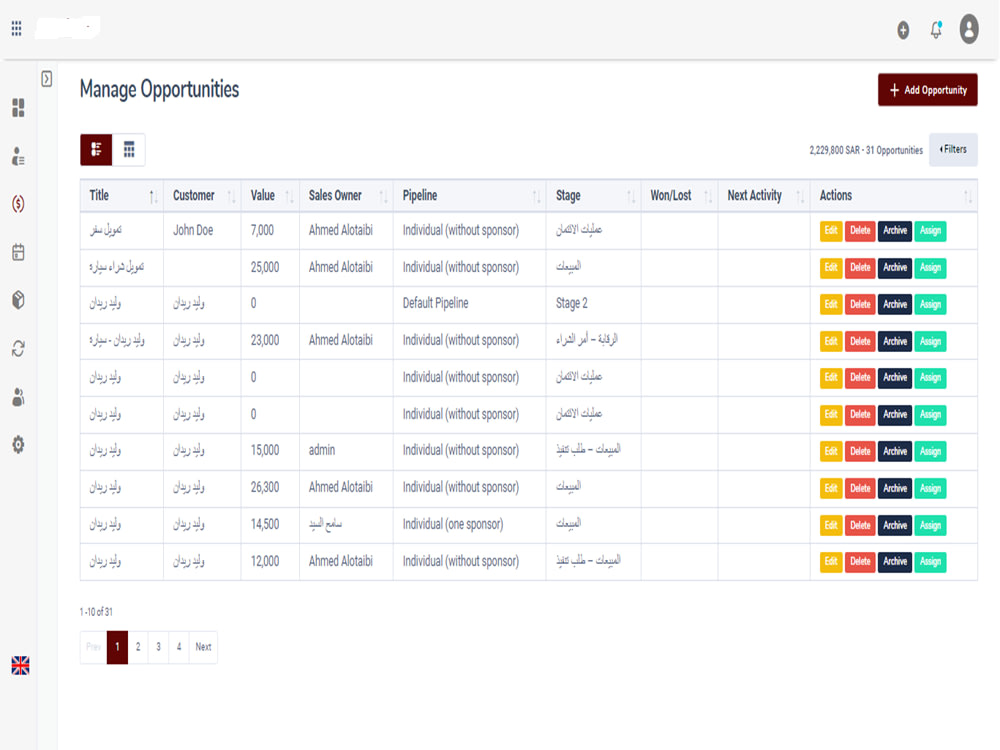Delete the 23,000 value opportunity
This screenshot has height=750, width=1000.
pyautogui.click(x=860, y=341)
